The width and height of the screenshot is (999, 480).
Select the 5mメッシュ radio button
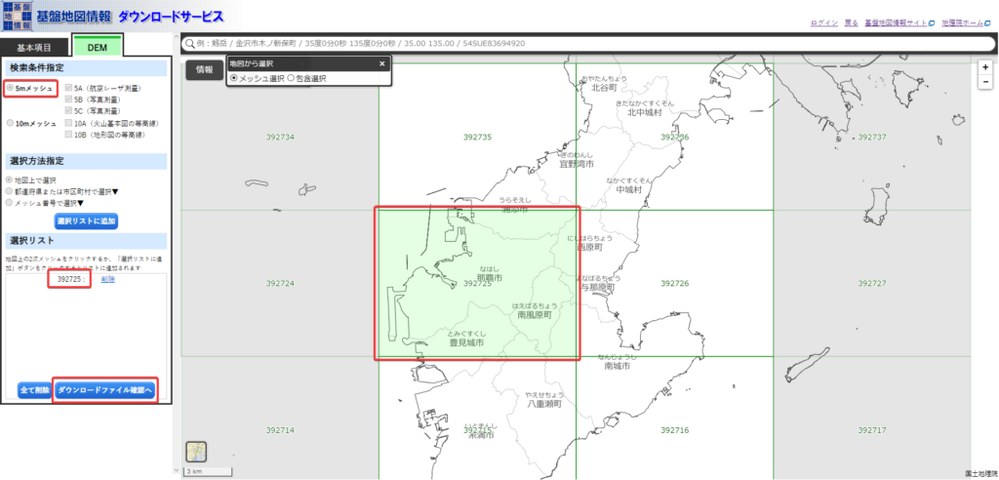click(10, 89)
